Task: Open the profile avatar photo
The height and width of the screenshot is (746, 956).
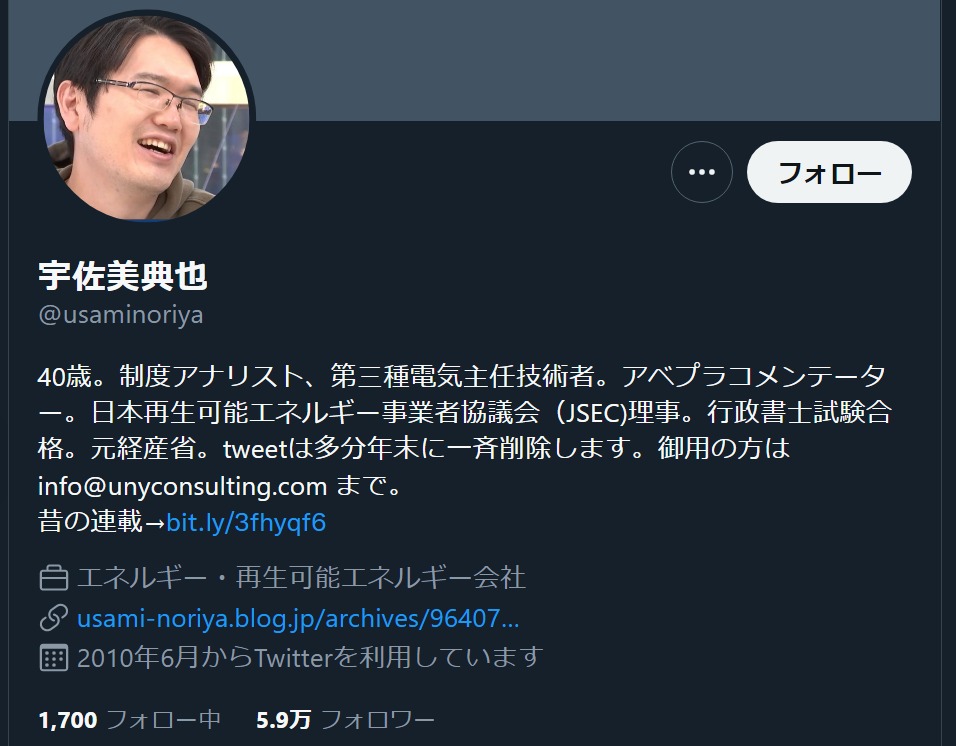Action: [146, 116]
